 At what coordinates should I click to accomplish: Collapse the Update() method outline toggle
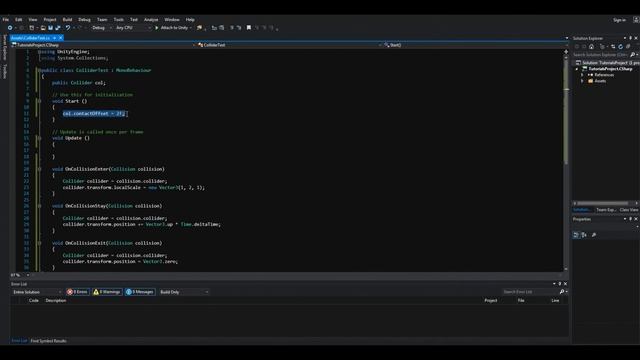tap(39, 138)
